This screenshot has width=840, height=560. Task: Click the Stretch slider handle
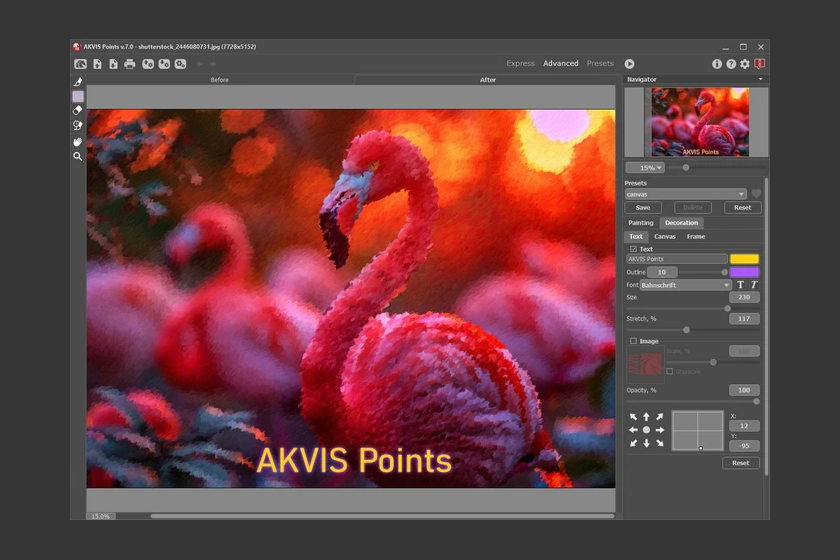pos(686,330)
